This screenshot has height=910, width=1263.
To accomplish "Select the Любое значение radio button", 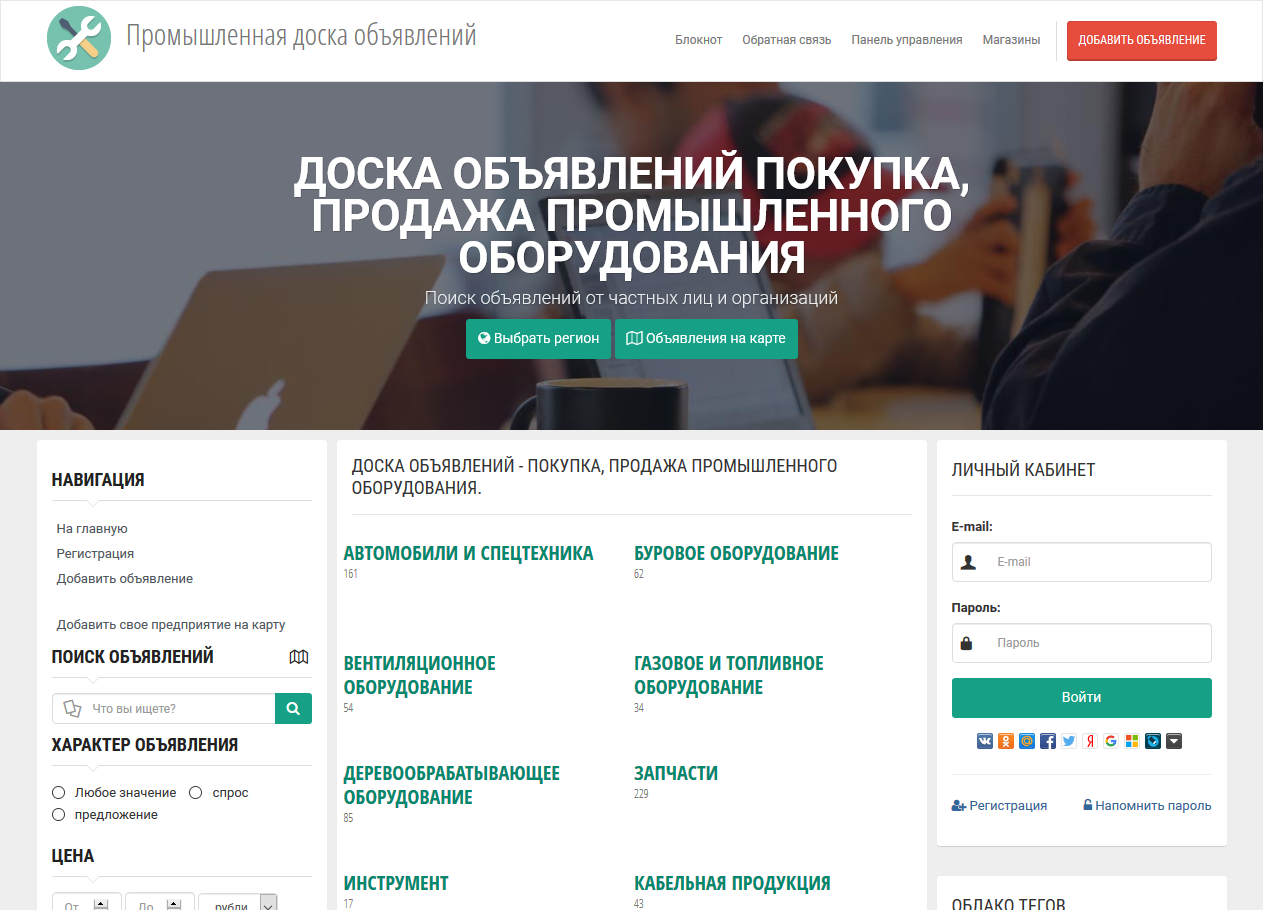I will (x=59, y=793).
